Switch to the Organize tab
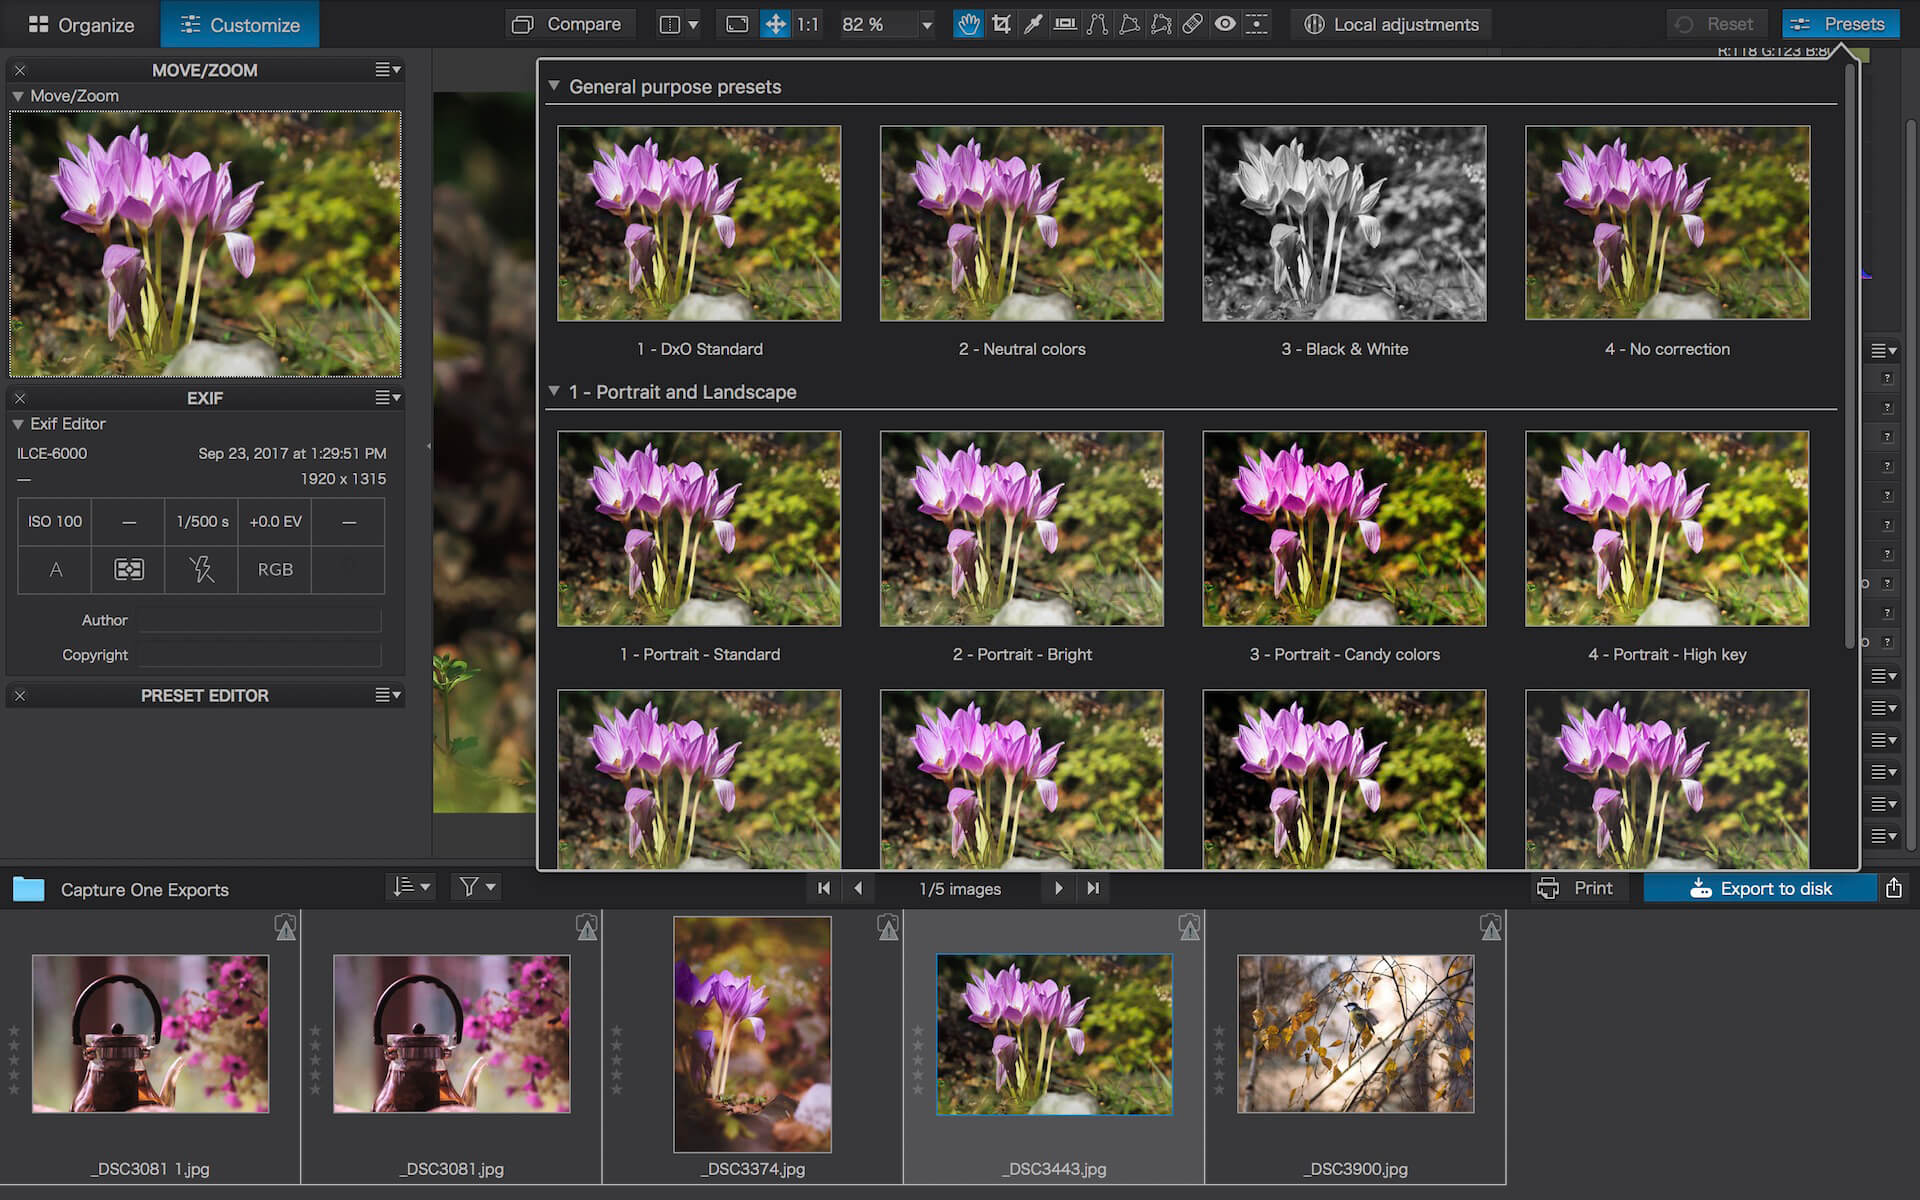Screen dimensions: 1920x1200 80,24
